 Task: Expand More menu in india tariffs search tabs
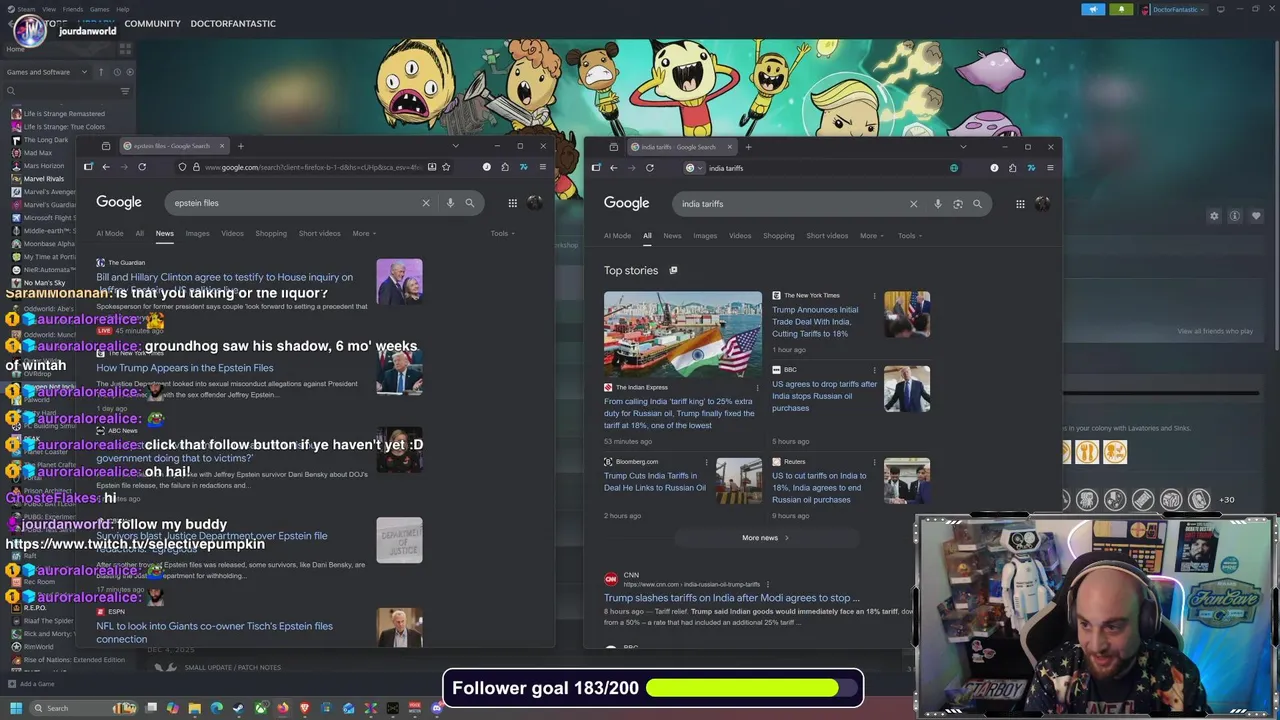872,236
